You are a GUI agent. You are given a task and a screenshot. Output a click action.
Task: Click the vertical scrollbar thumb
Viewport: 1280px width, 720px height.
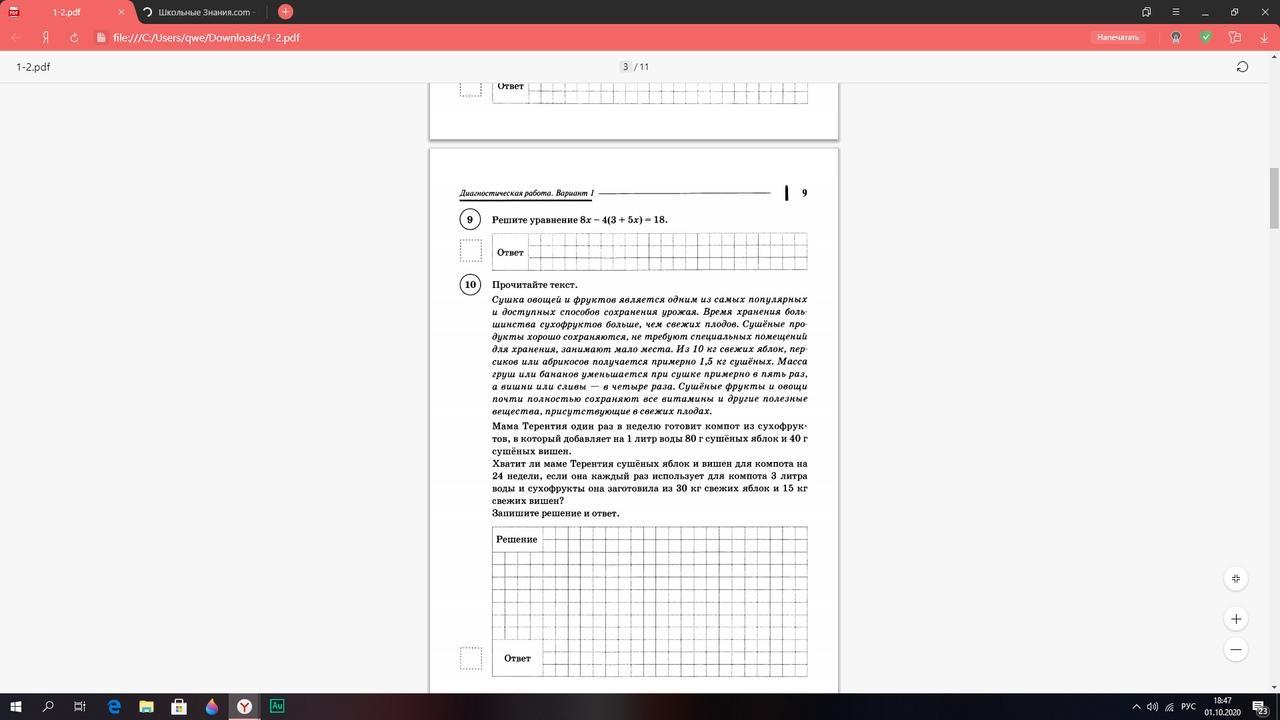point(1274,198)
